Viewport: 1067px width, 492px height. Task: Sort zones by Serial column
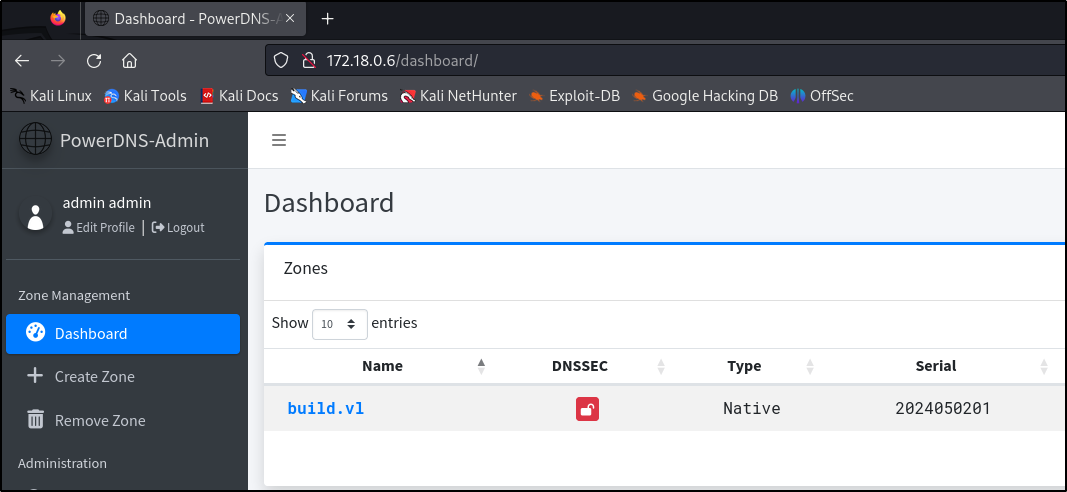(x=935, y=366)
